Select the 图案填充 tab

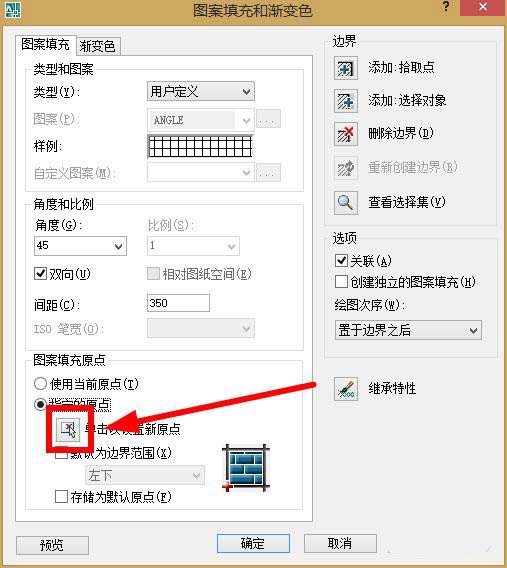46,45
